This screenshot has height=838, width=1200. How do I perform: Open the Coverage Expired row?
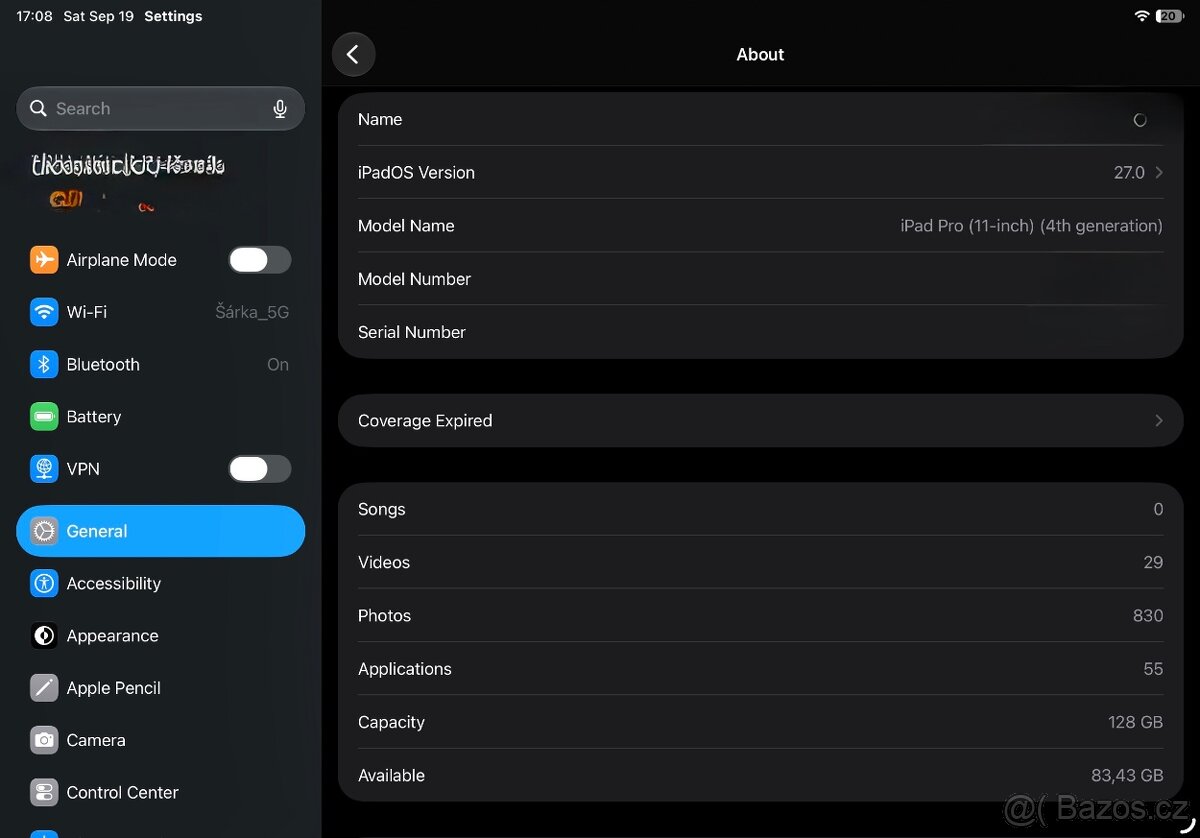(x=761, y=421)
